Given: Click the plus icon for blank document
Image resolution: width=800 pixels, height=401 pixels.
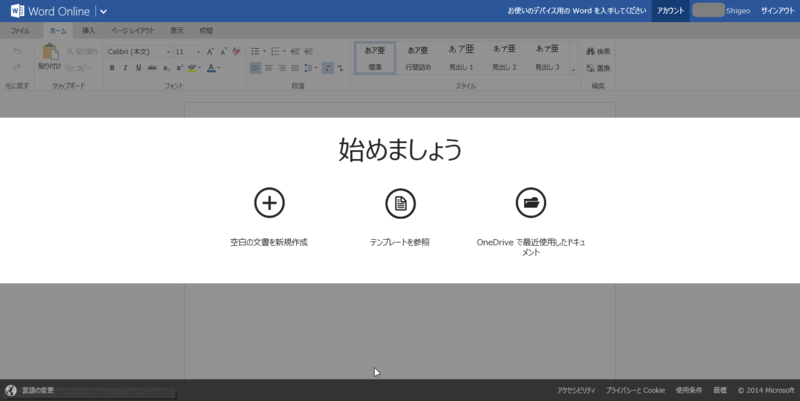Looking at the screenshot, I should [269, 203].
